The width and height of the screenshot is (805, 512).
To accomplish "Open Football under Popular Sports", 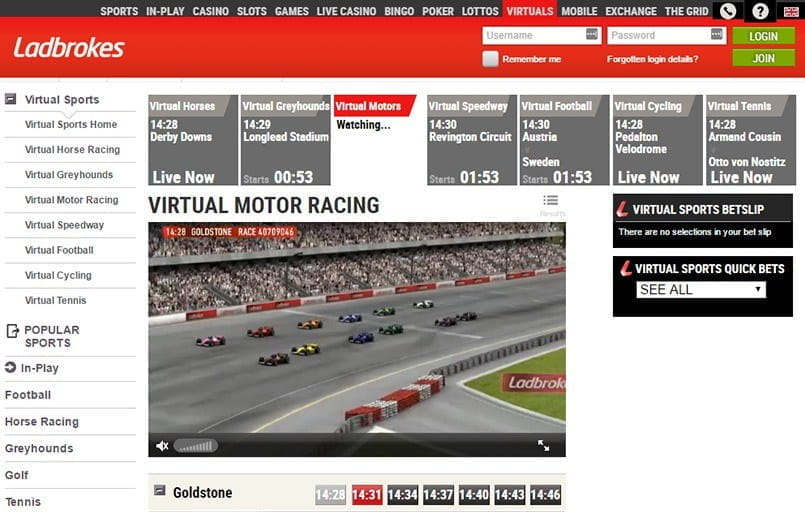I will click(x=28, y=395).
